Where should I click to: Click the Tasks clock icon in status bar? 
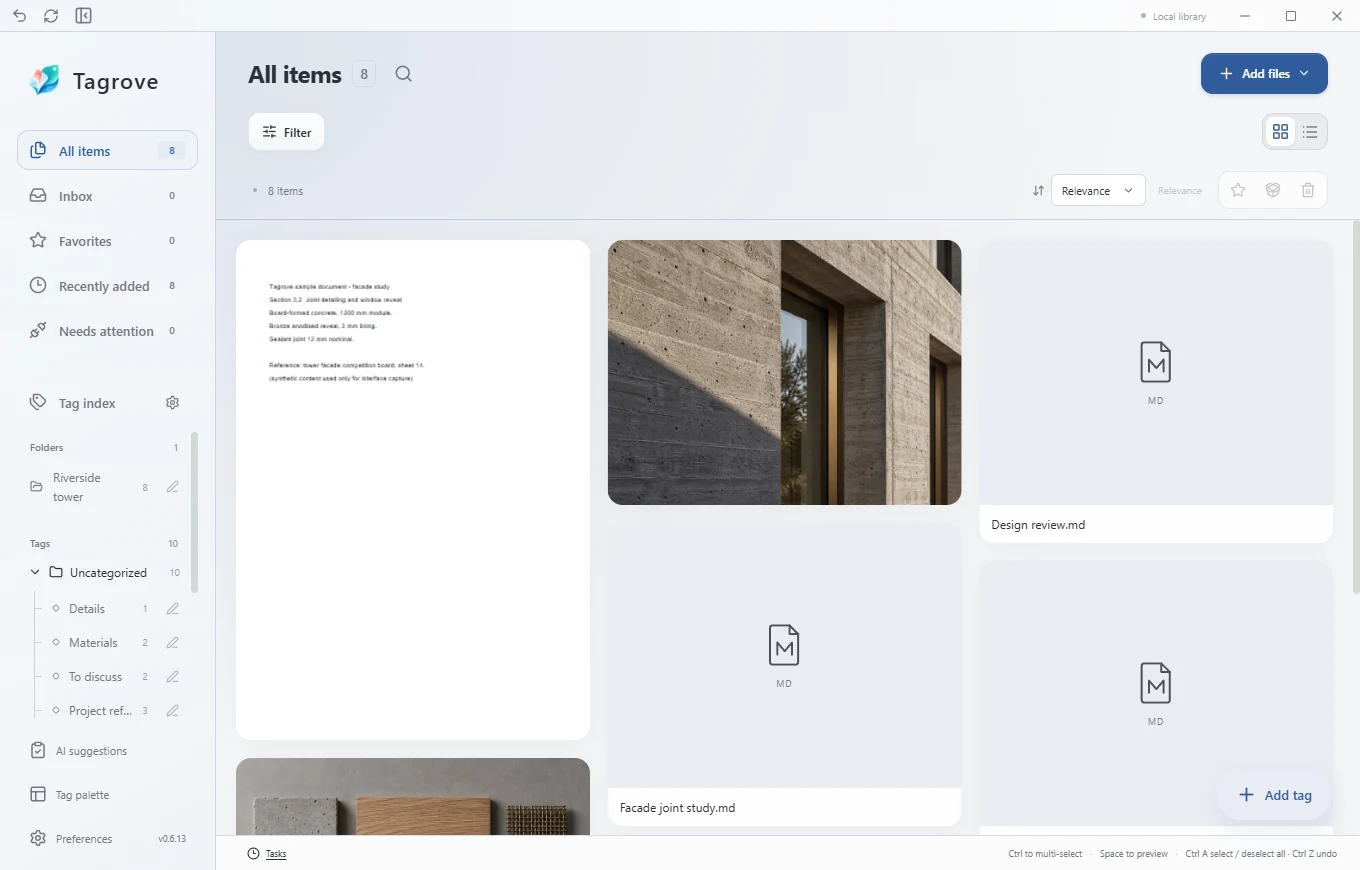tap(254, 854)
